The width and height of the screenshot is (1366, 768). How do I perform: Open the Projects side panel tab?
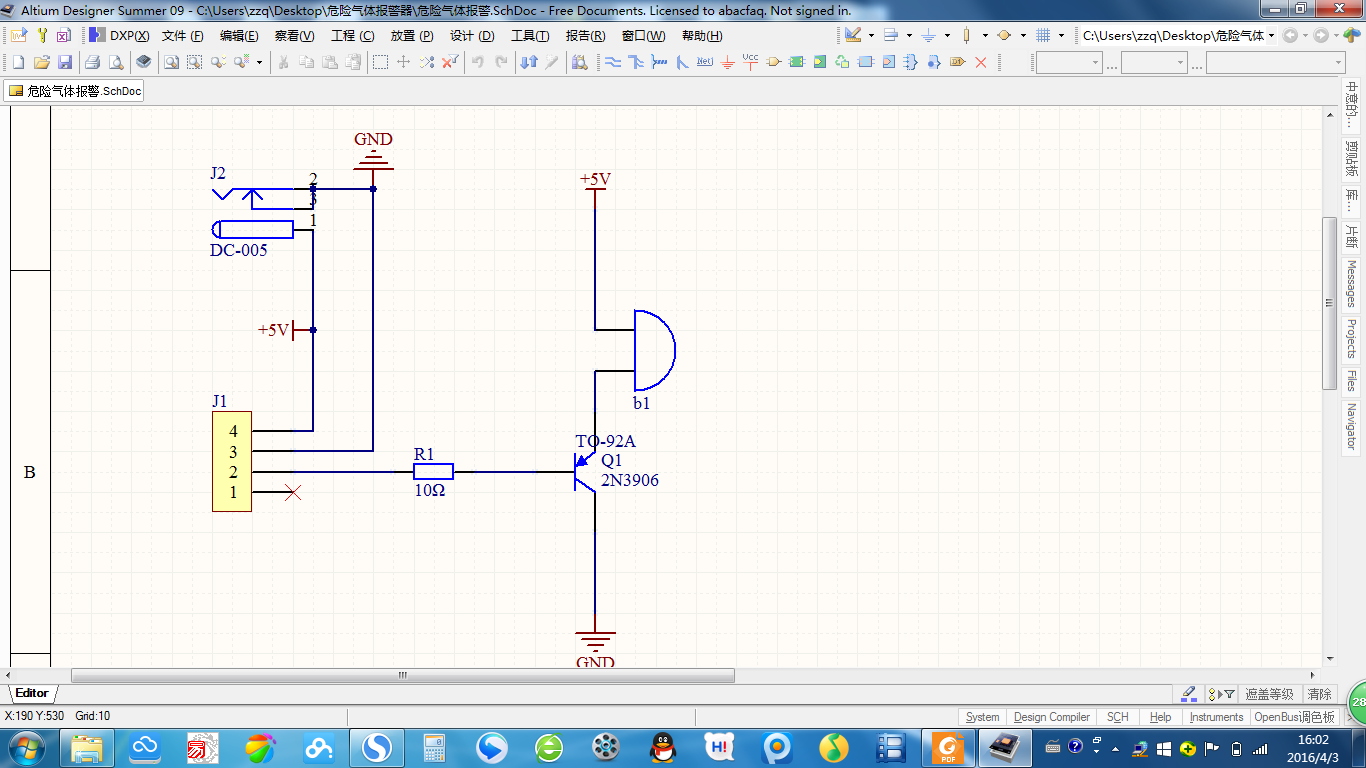(x=1351, y=338)
